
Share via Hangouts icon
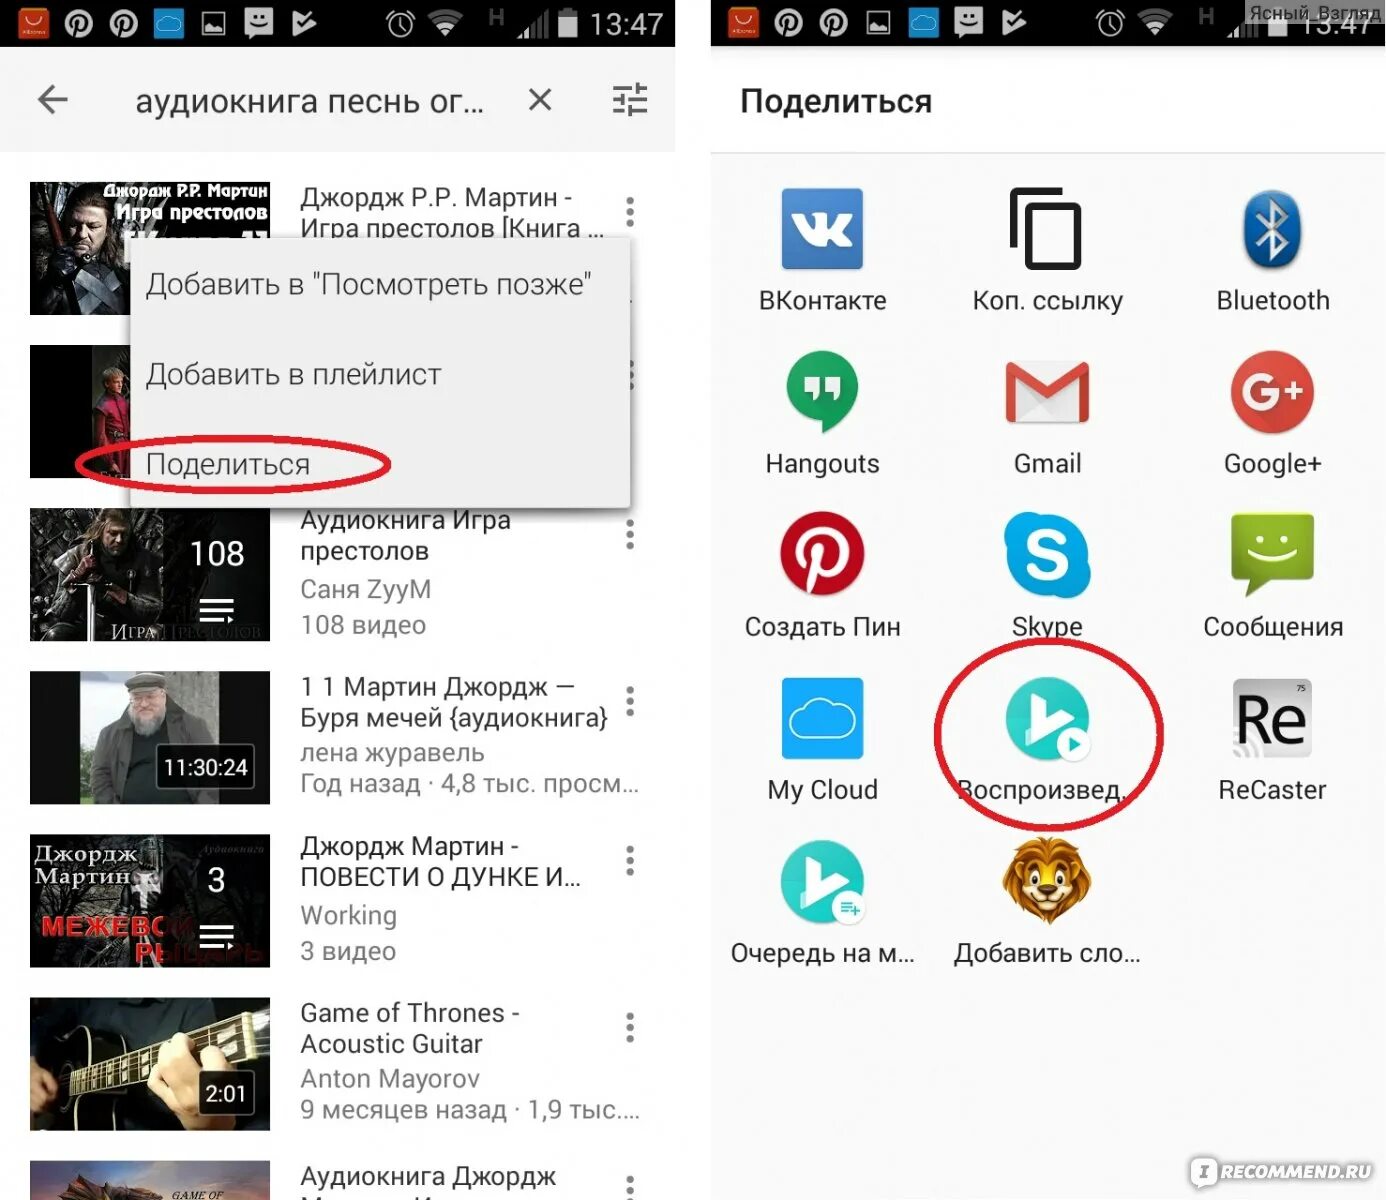click(822, 391)
